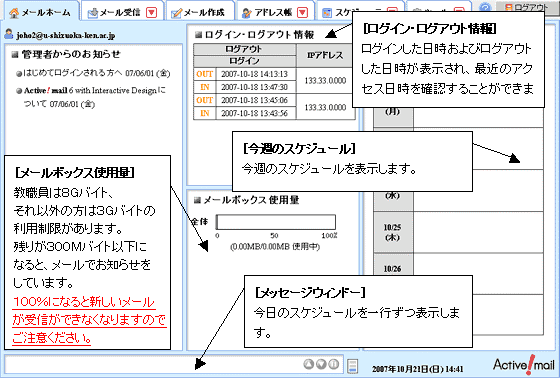Screen dimensions: 560x378
Task: Select the IN cell for 13:47:30
Action: [x=205, y=87]
